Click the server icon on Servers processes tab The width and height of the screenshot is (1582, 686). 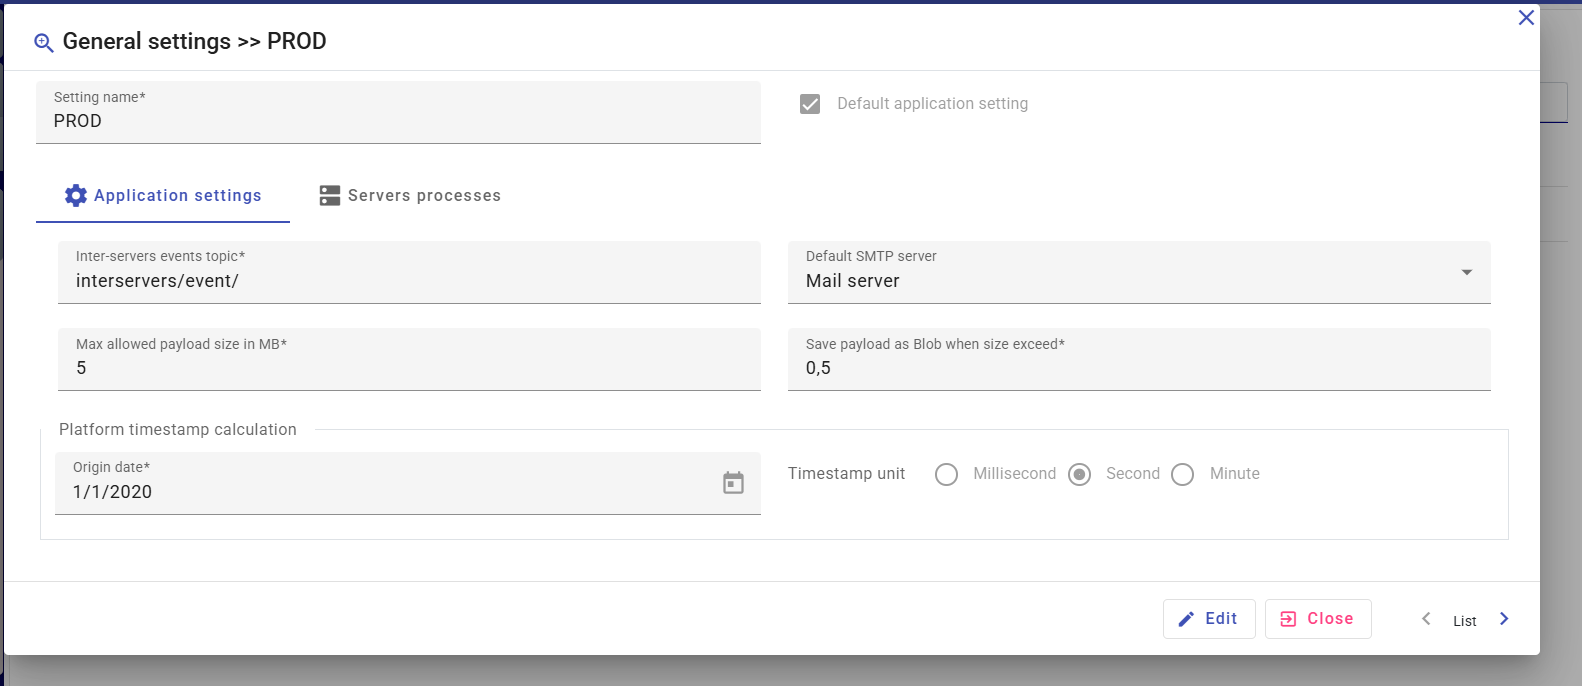330,196
